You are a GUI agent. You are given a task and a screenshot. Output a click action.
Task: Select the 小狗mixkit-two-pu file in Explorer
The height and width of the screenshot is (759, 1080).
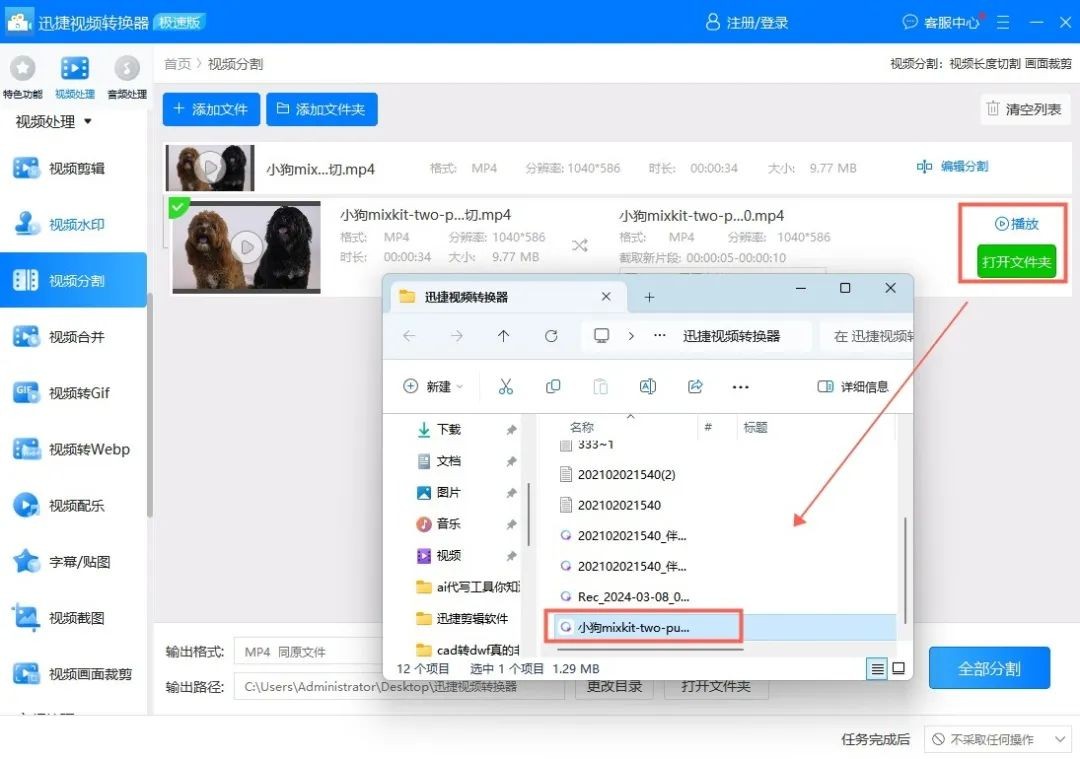(634, 627)
